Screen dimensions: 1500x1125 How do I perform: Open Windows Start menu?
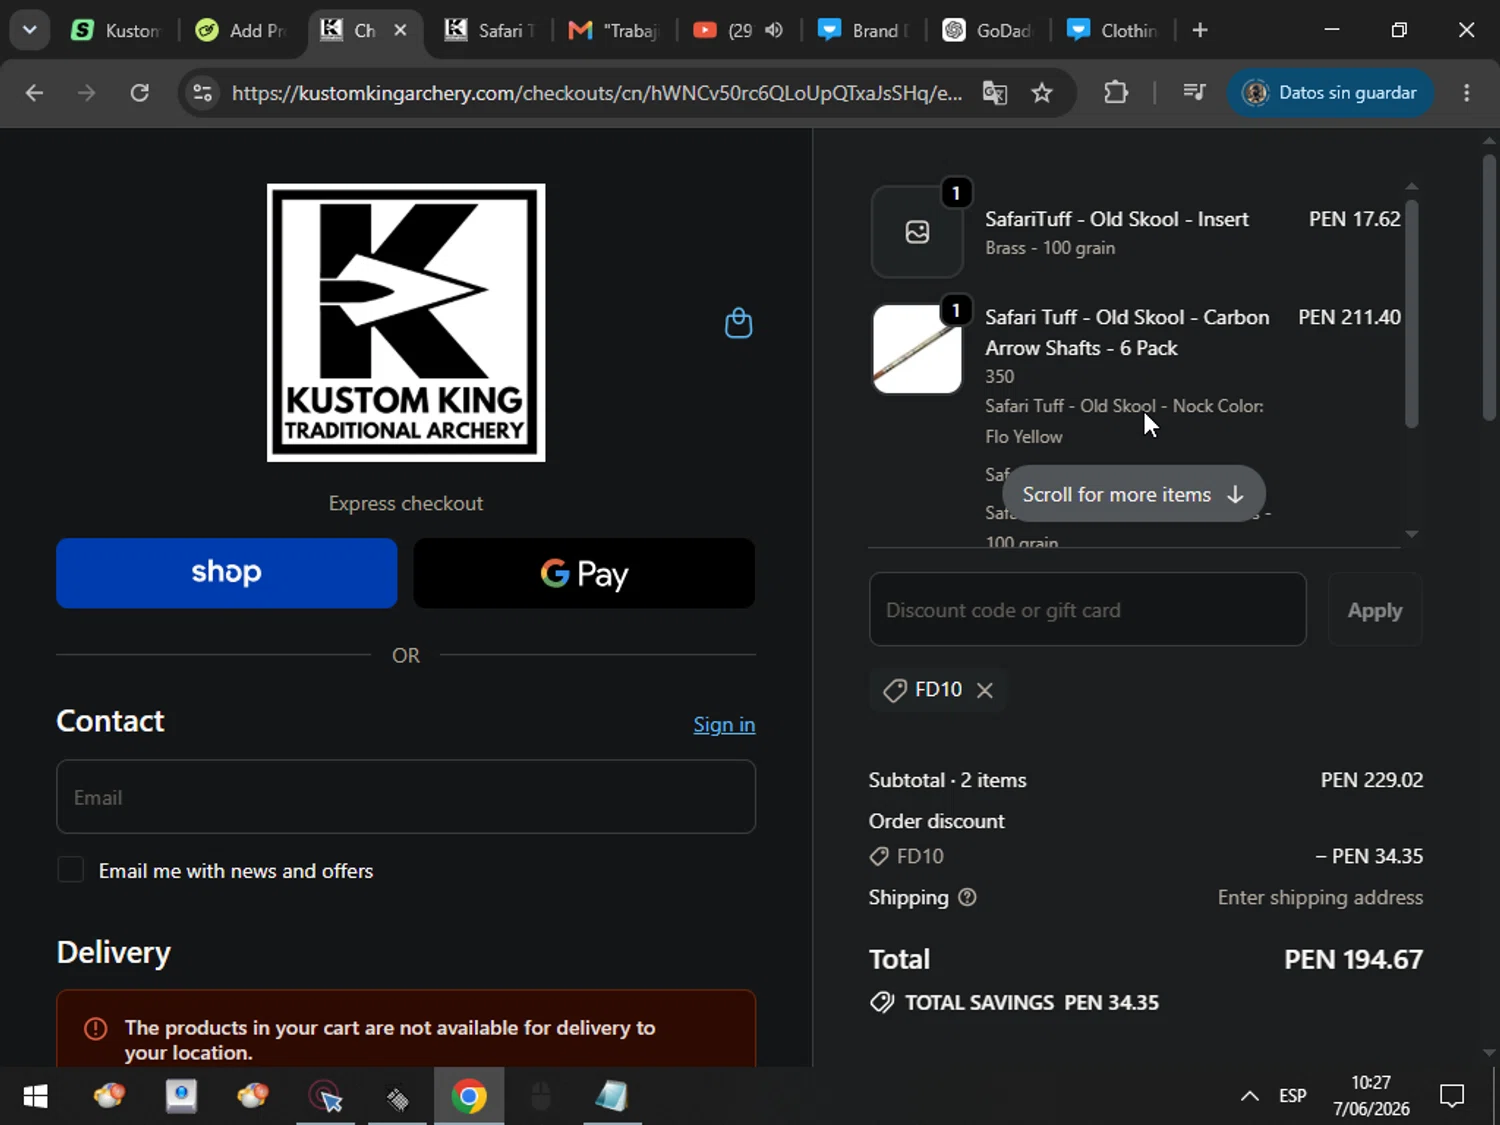pyautogui.click(x=35, y=1096)
